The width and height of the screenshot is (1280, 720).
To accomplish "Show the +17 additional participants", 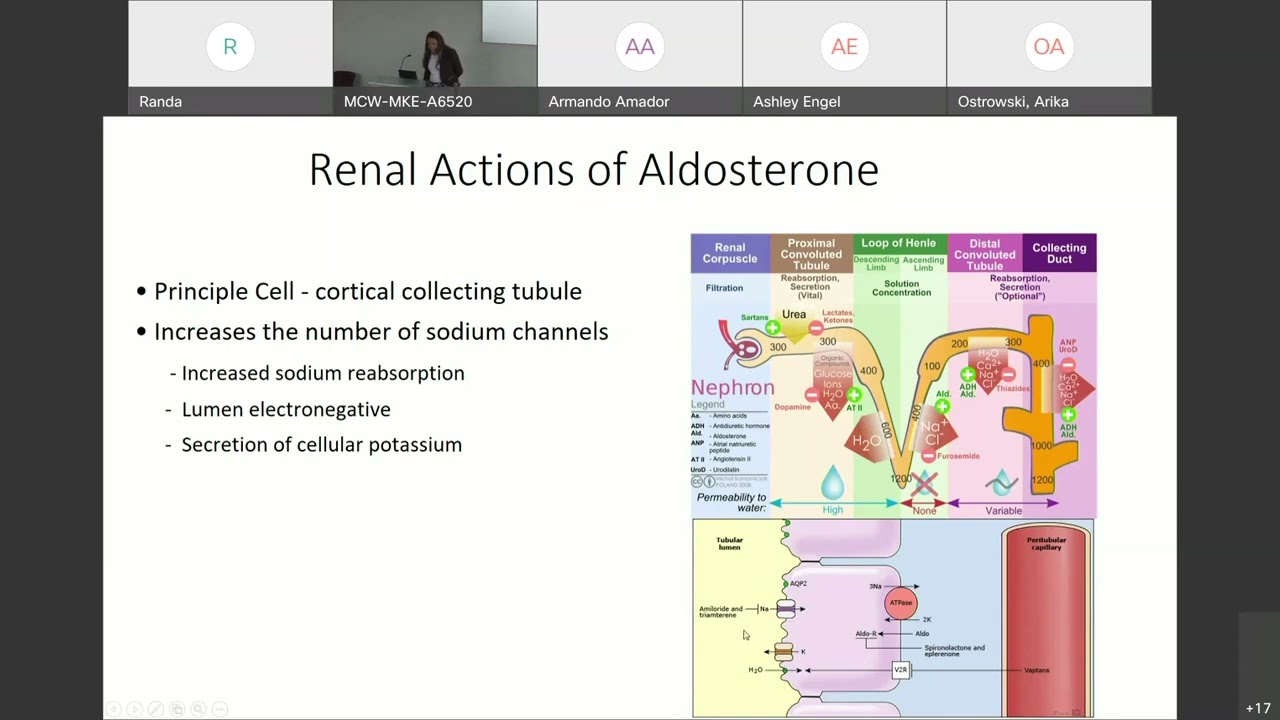I will (1258, 708).
